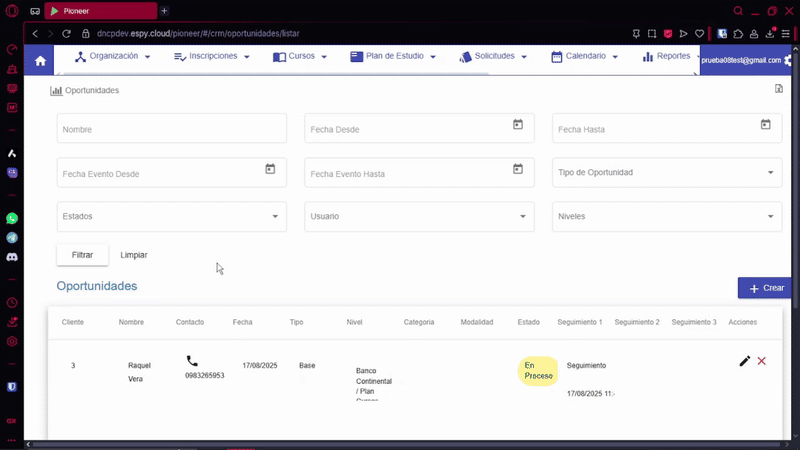Click the phone icon in Contacto column
This screenshot has width=800, height=450.
pyautogui.click(x=192, y=361)
